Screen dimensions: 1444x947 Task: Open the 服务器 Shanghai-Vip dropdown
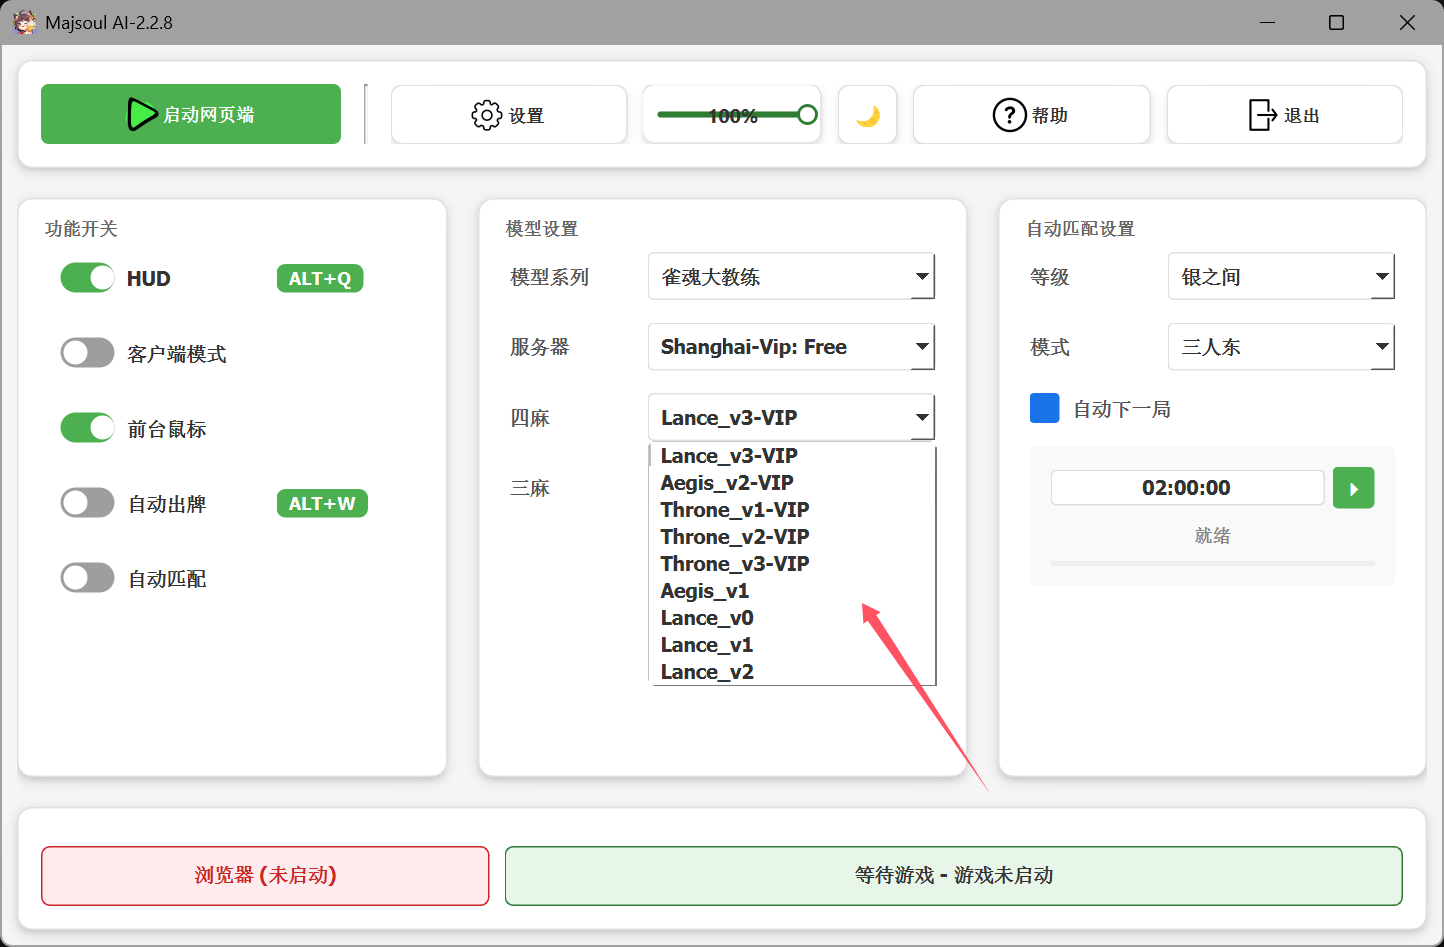click(921, 347)
